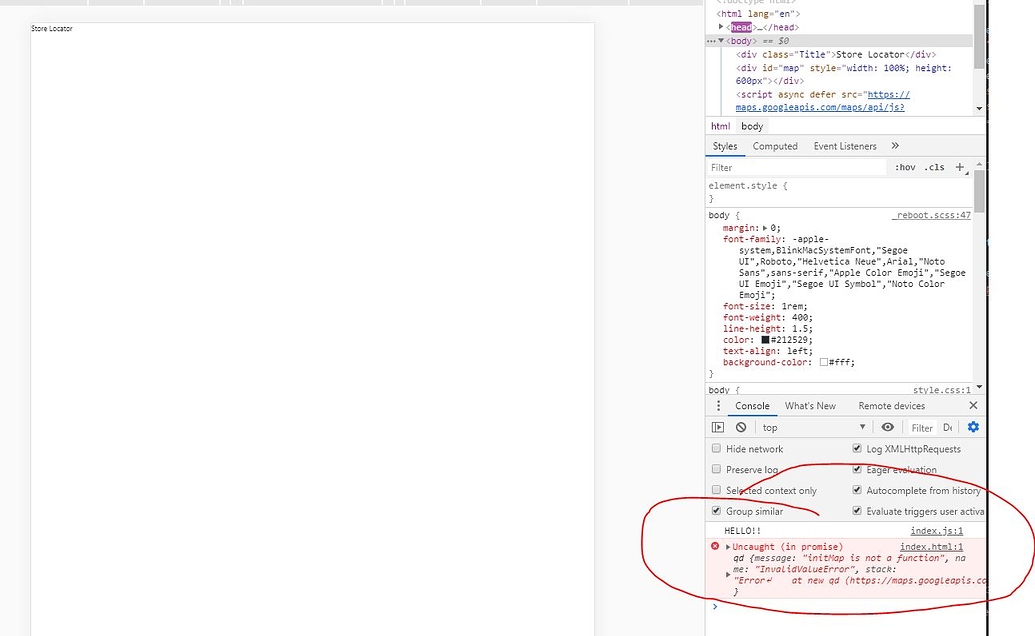Click the line-height 1.5 value

click(x=800, y=329)
